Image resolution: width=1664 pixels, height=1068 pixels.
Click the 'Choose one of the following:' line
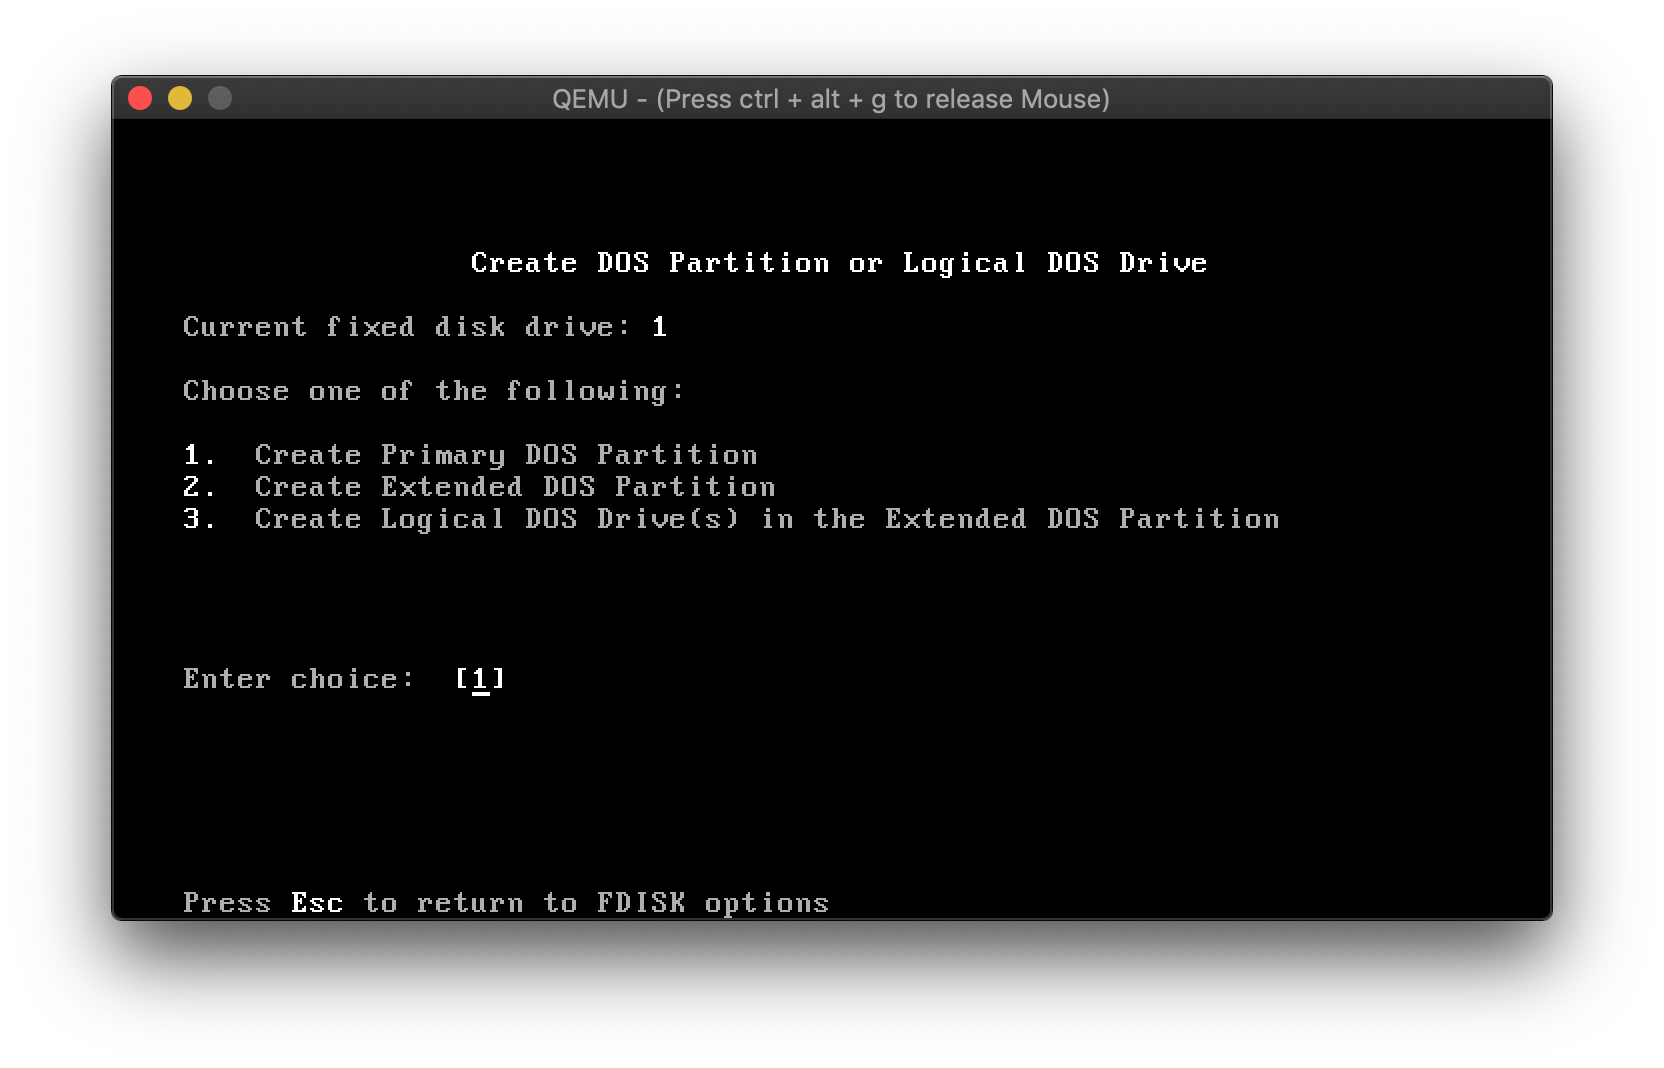pos(434,391)
